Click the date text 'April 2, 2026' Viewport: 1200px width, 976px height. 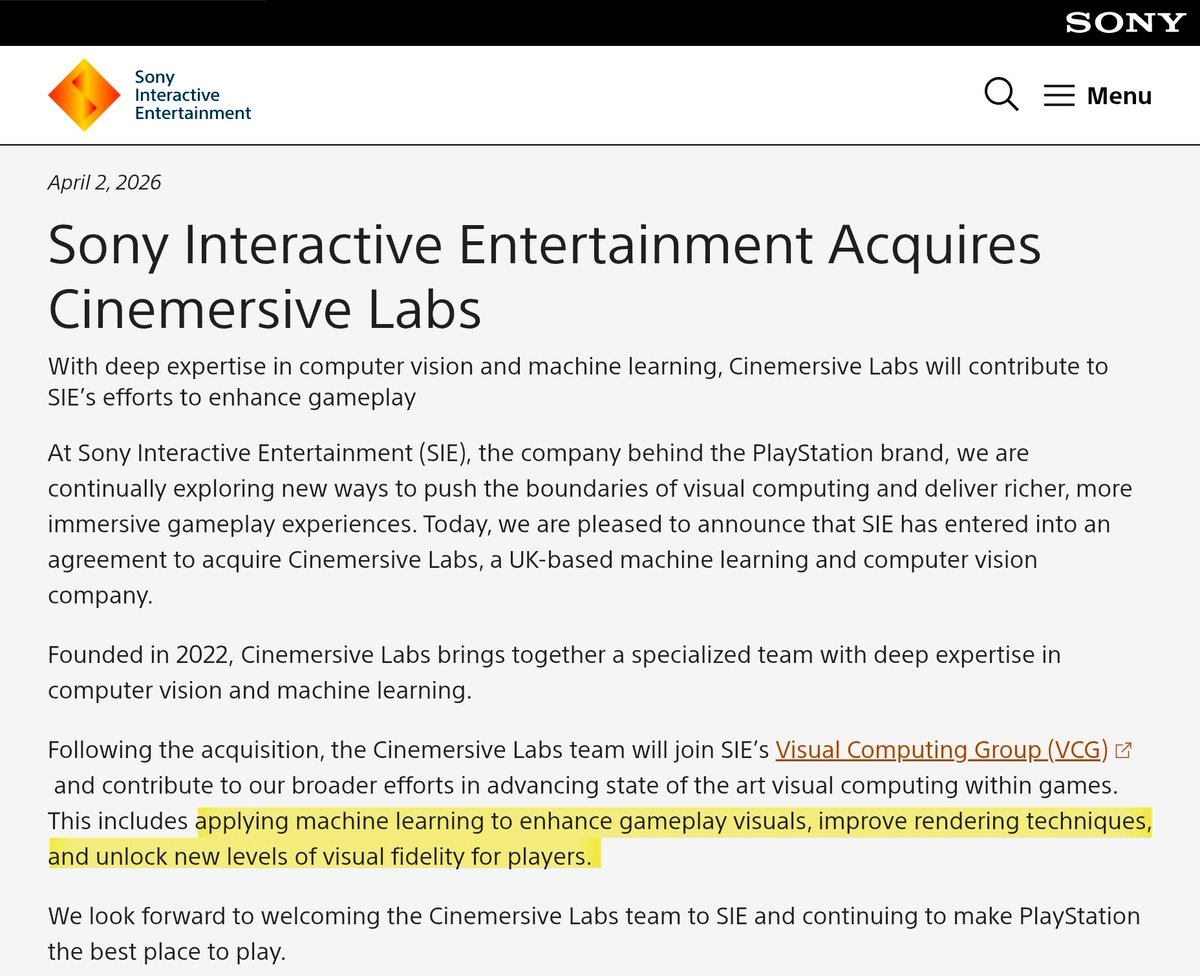[104, 182]
